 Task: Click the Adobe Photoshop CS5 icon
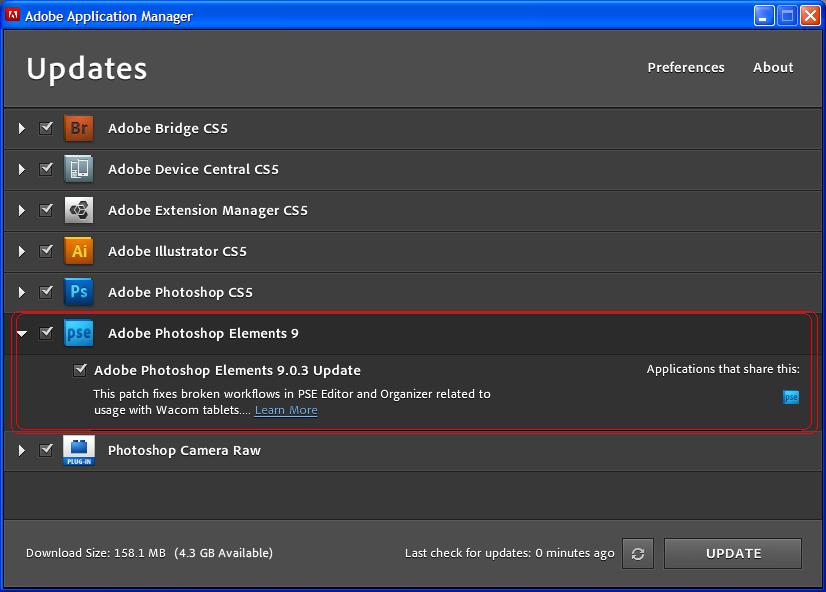tap(79, 292)
